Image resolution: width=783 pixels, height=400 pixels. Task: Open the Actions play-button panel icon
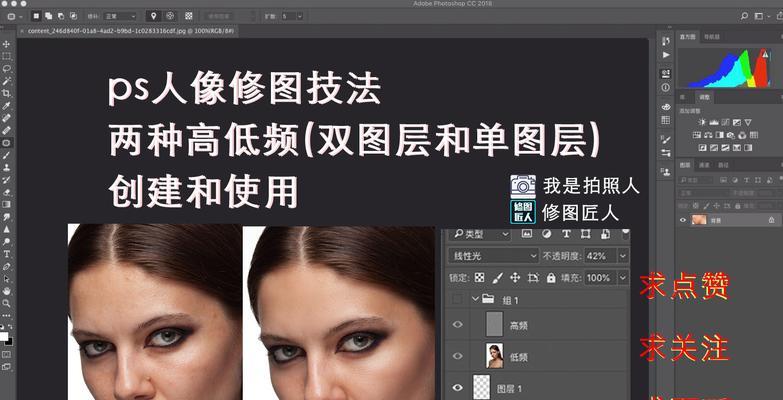666,55
